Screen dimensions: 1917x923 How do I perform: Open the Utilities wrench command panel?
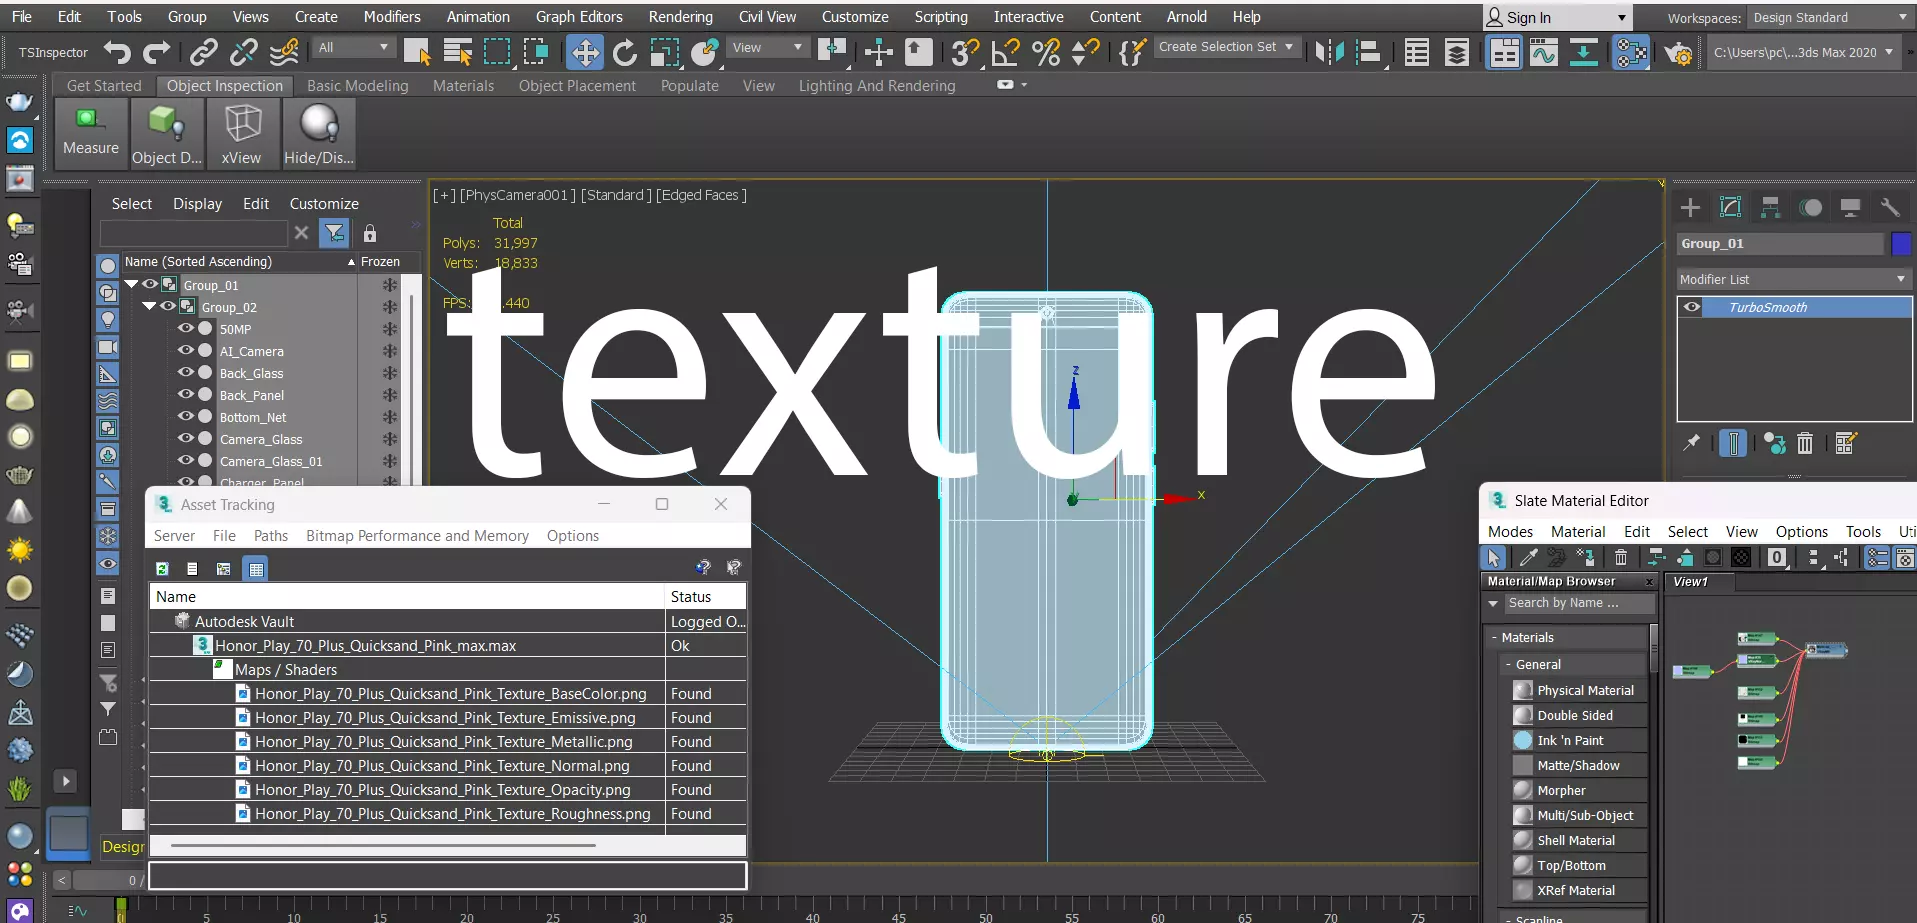click(x=1890, y=207)
